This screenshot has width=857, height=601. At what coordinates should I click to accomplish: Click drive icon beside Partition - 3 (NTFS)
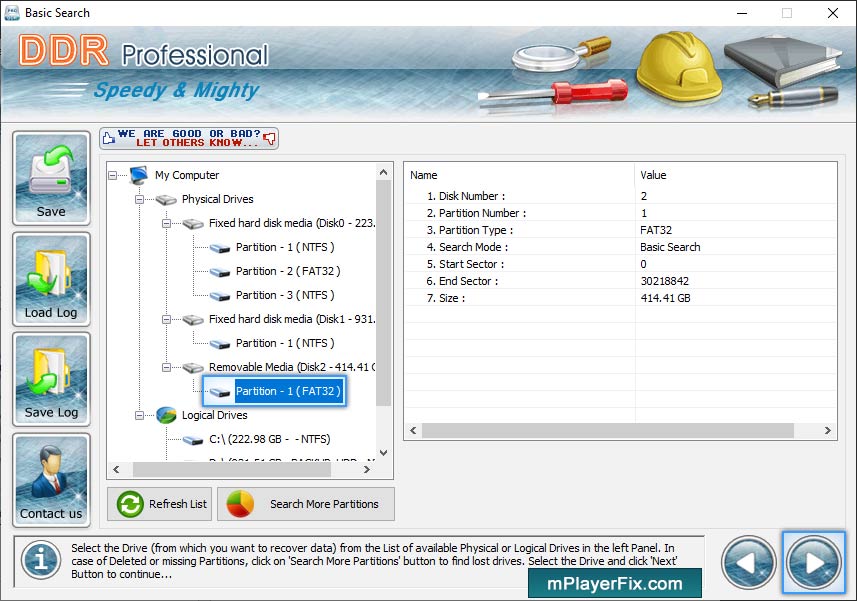pos(220,296)
